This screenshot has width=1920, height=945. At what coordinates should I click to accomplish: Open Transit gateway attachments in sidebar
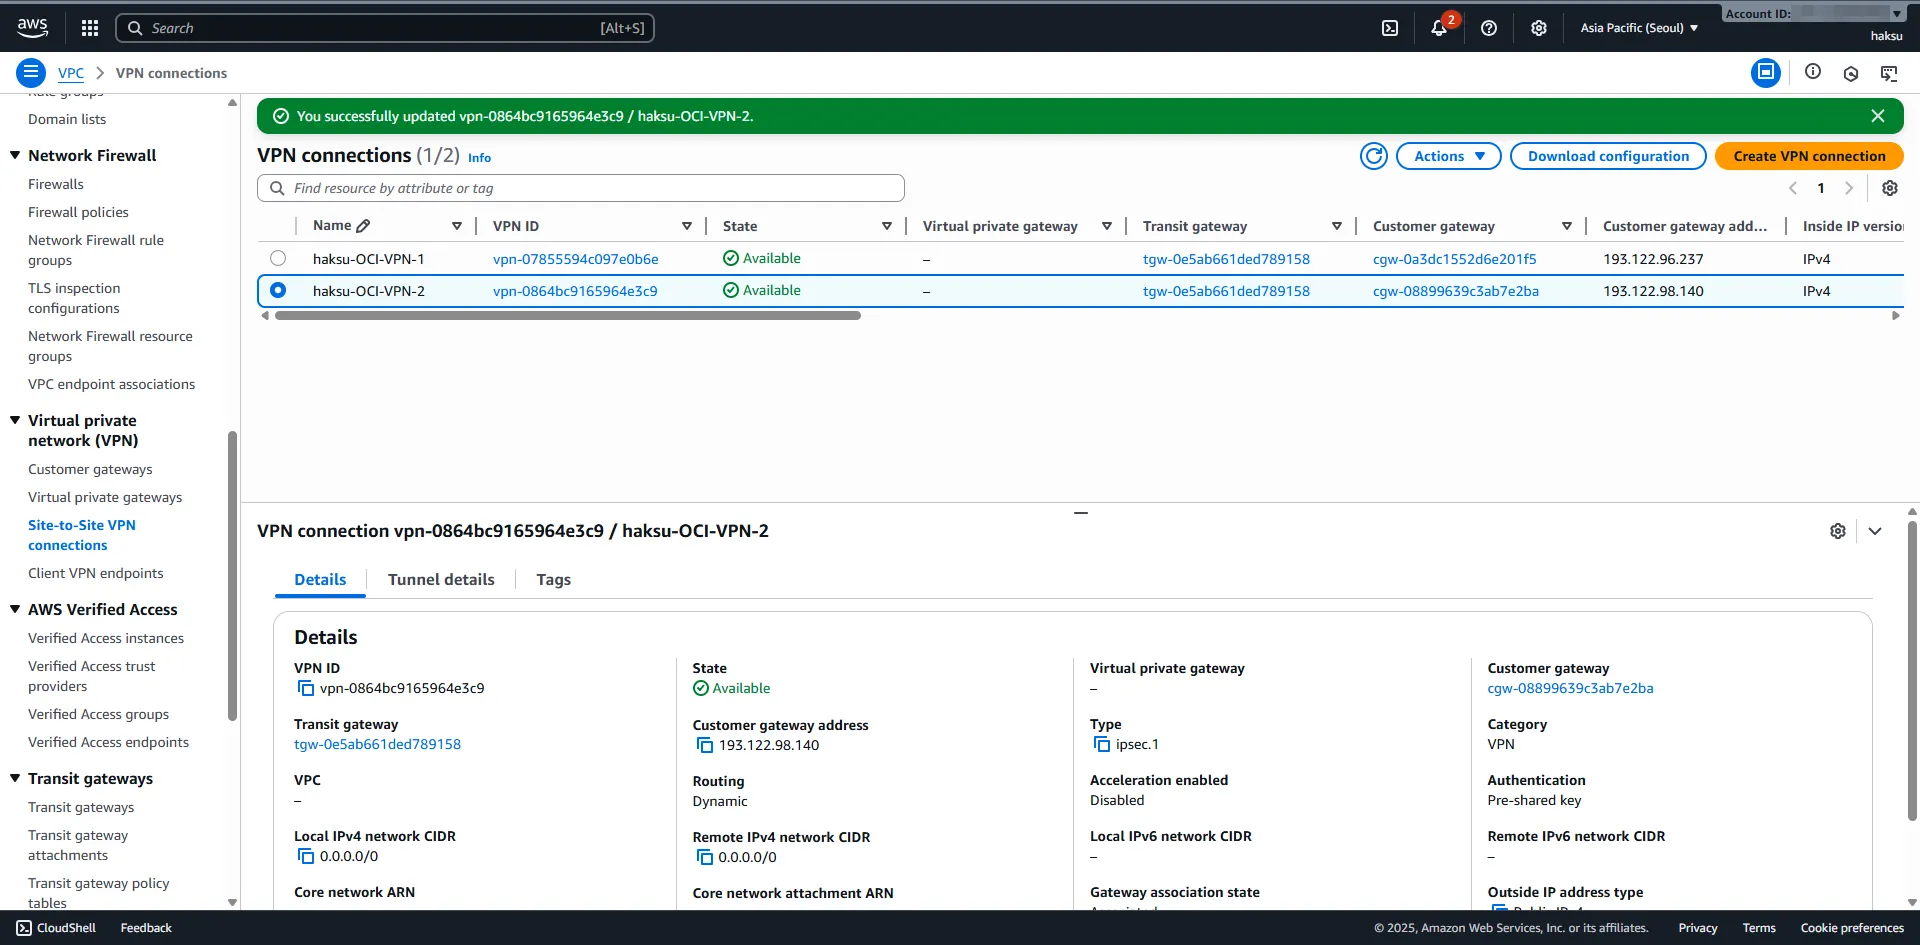78,845
